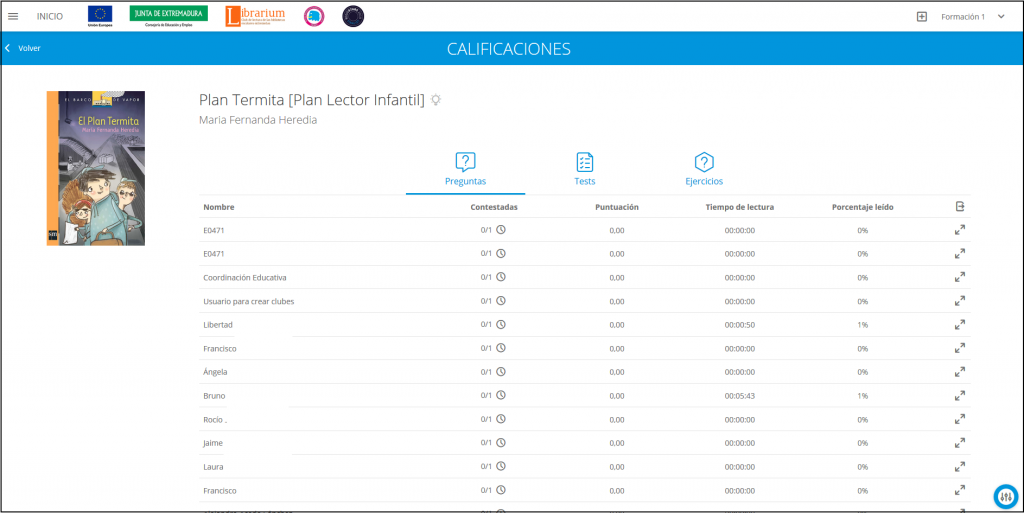Viewport: 1024px width, 513px height.
Task: Click the clock icon in Jaime row
Action: 501,443
